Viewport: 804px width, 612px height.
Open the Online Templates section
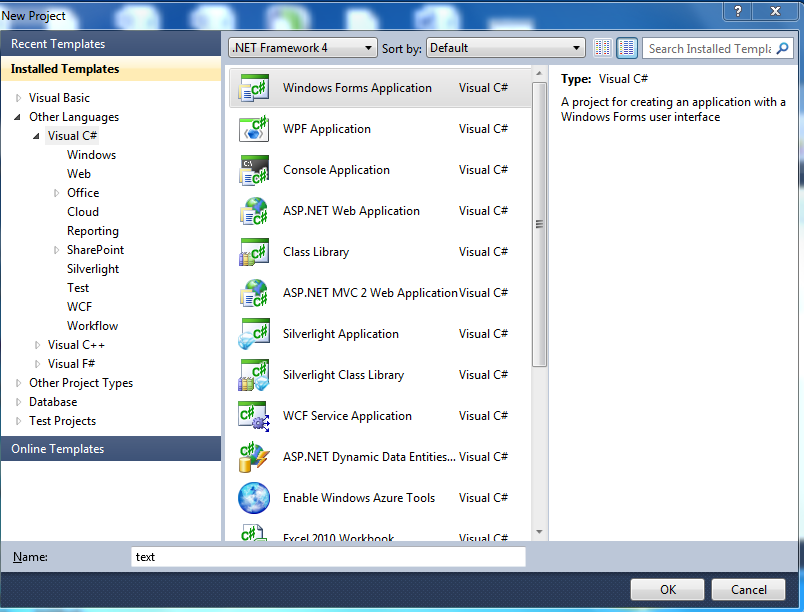[x=111, y=449]
